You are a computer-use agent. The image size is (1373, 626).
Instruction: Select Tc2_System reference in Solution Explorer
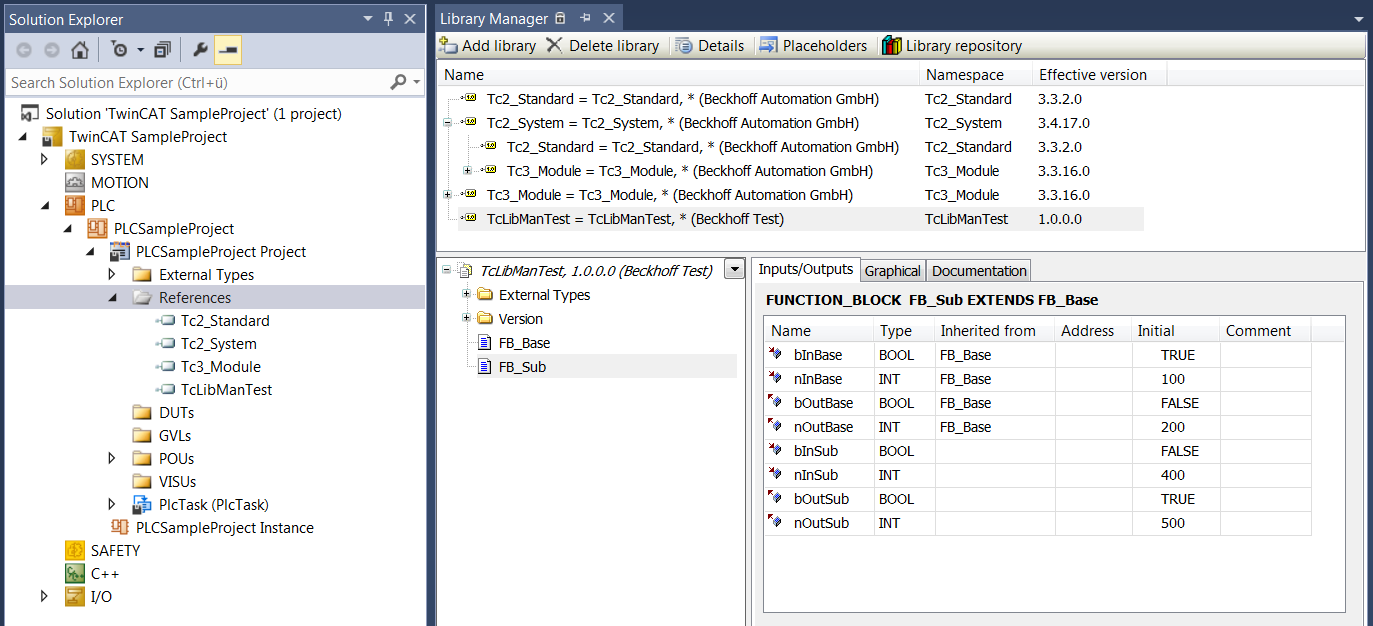[220, 343]
